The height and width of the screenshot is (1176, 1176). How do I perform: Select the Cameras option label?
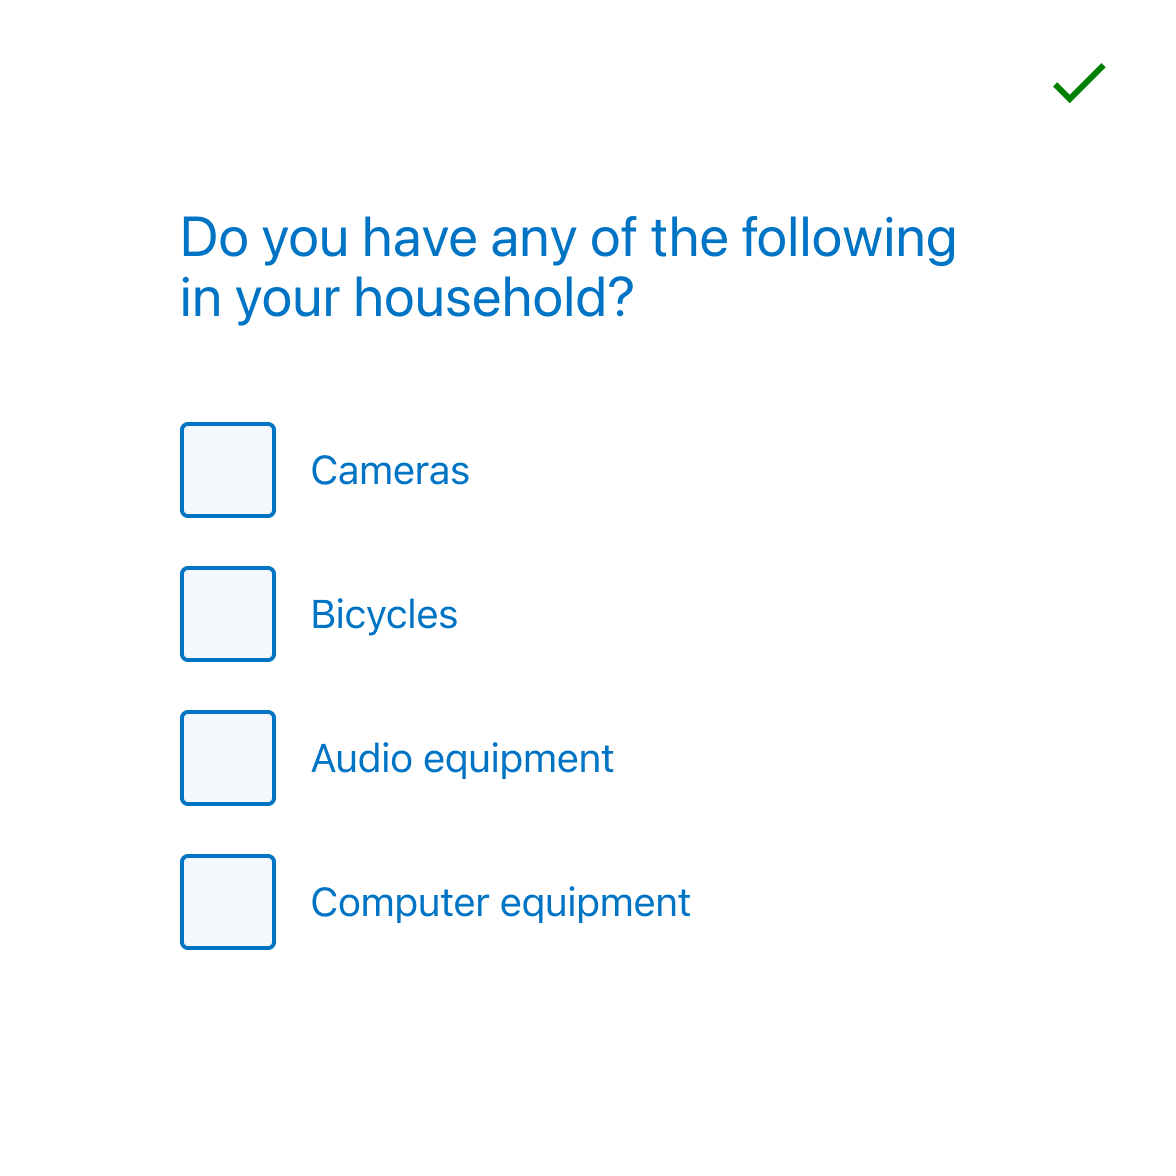click(x=390, y=470)
